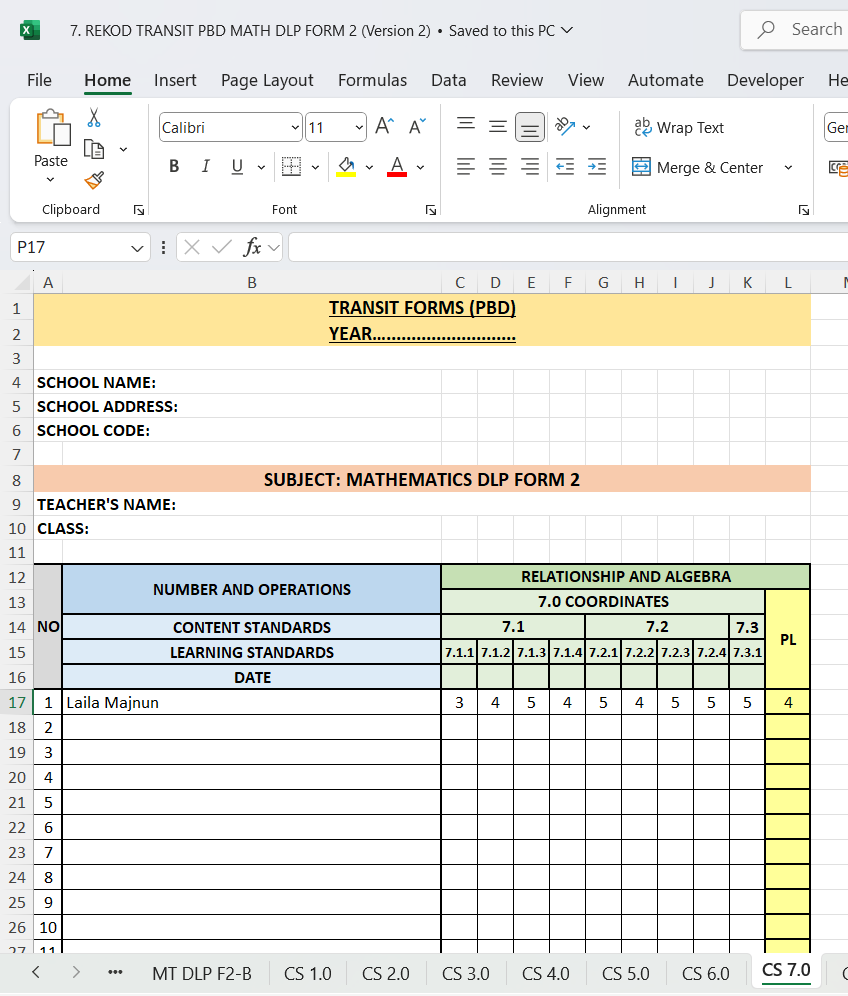Apply Top Align to cells
This screenshot has height=996, width=848.
(466, 126)
